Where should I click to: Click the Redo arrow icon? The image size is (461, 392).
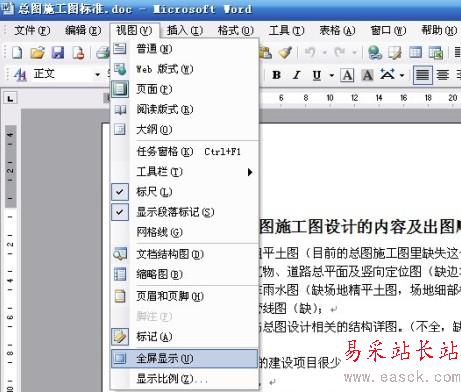pos(340,52)
